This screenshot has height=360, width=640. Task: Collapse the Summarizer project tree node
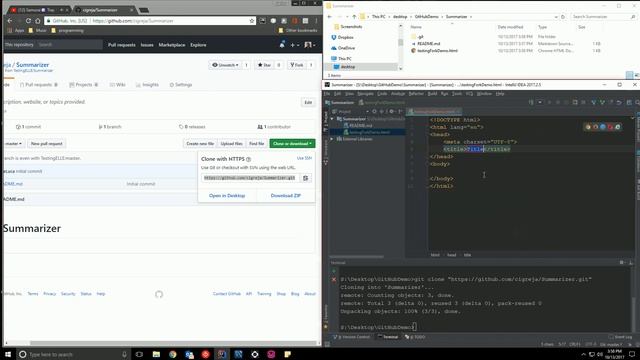(332, 119)
